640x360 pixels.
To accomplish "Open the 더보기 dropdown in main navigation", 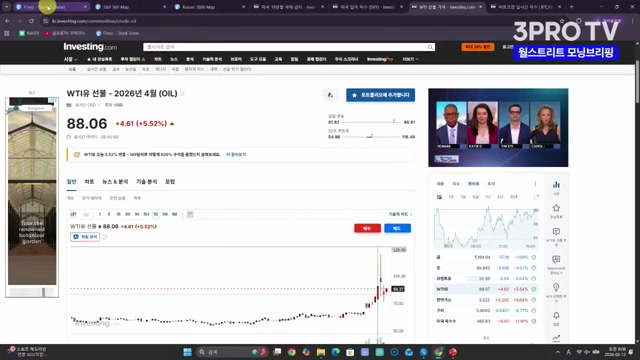I will tap(410, 60).
